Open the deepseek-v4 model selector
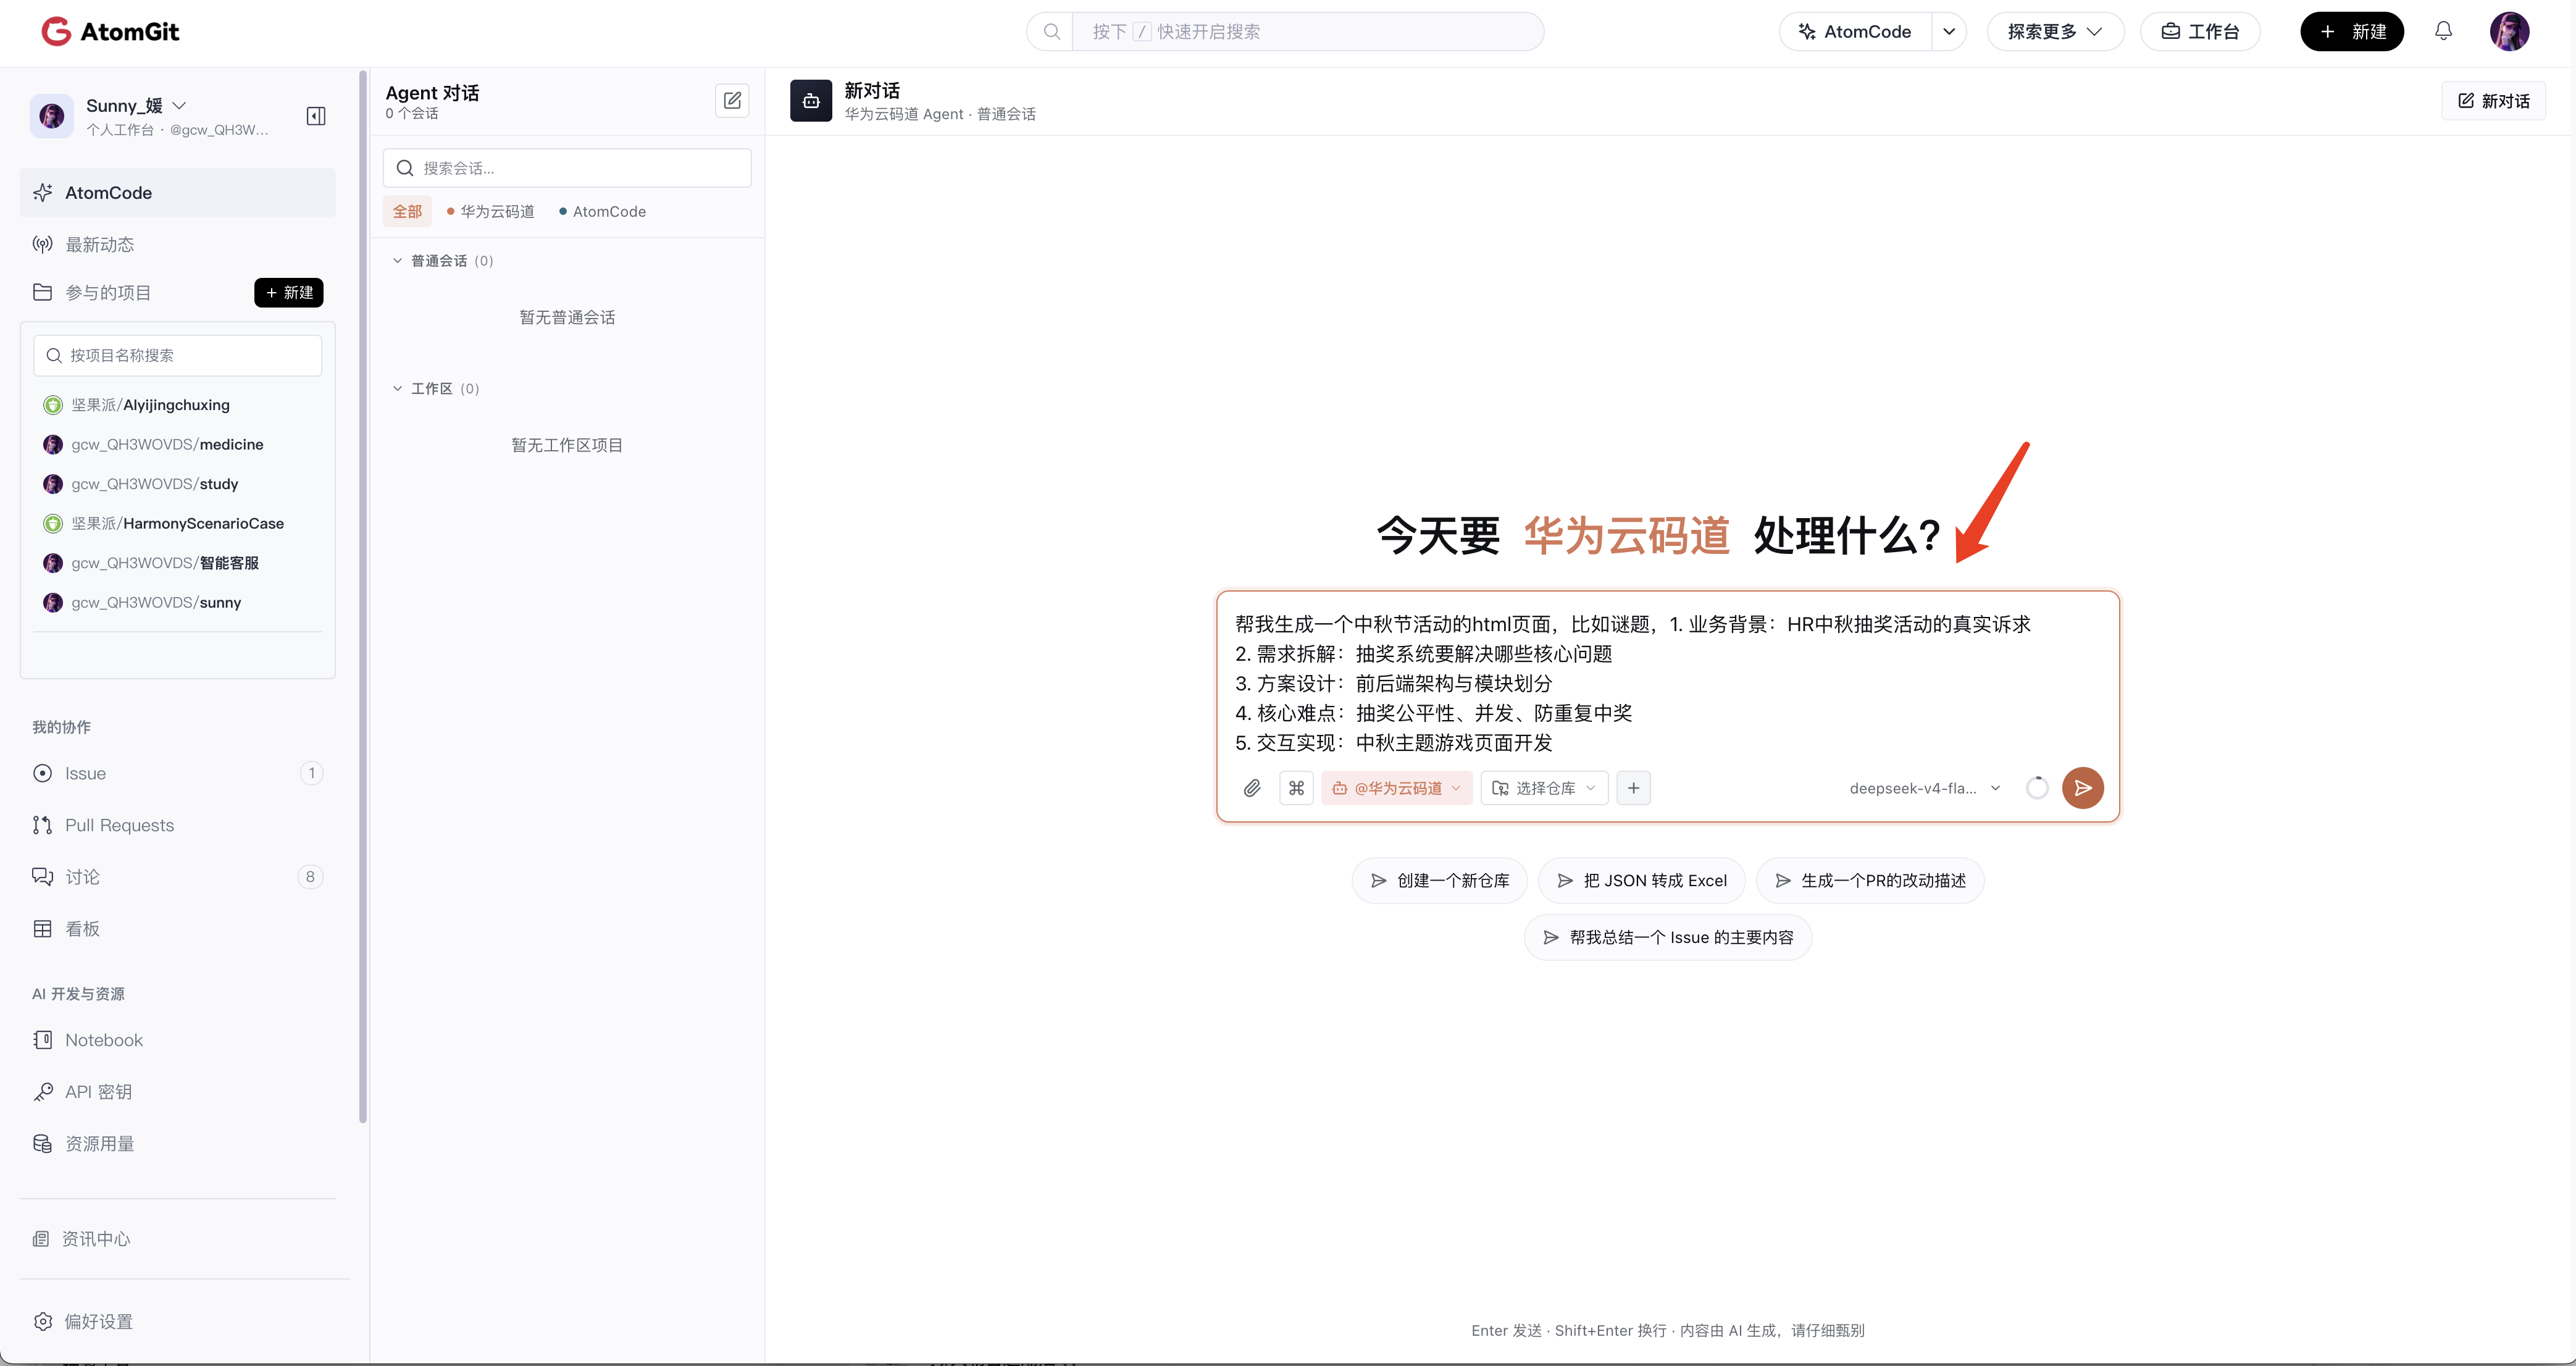The height and width of the screenshot is (1366, 2576). coord(1924,788)
